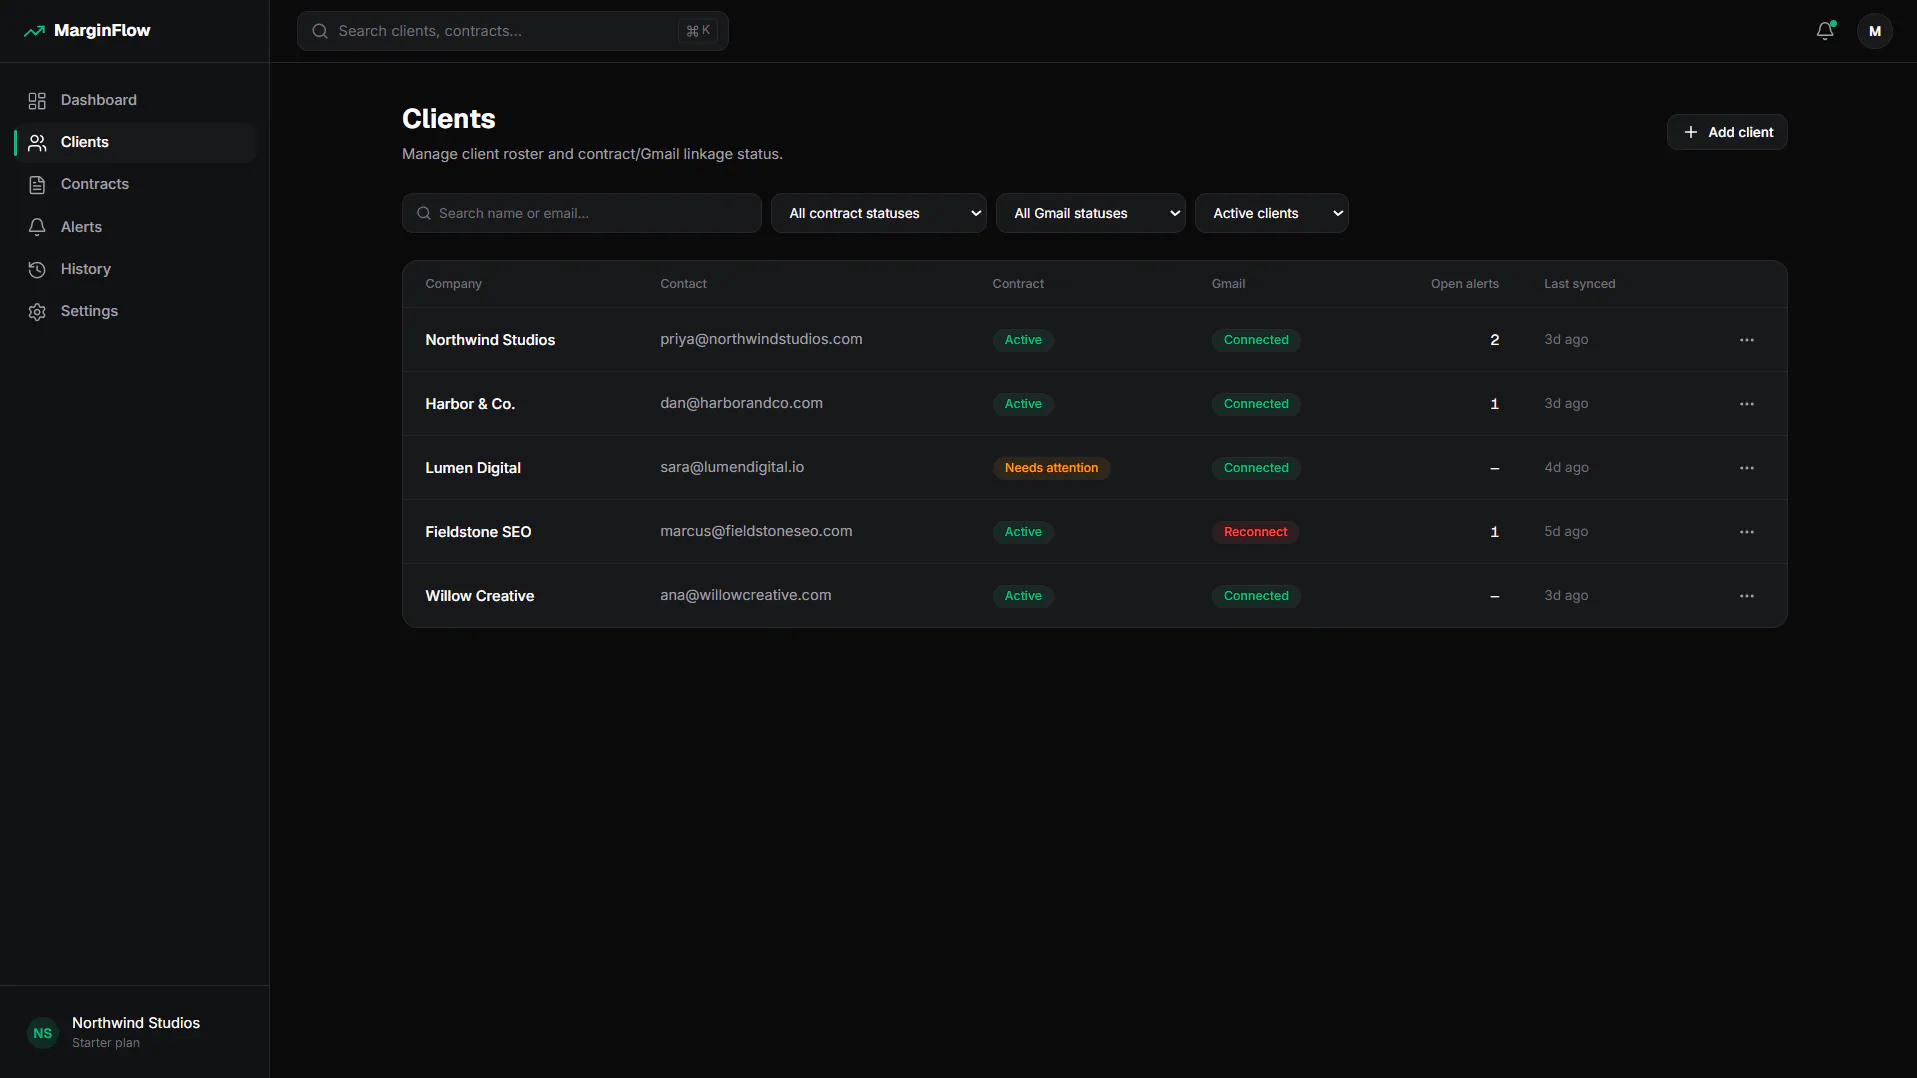Click the NS workspace avatar

pyautogui.click(x=42, y=1033)
